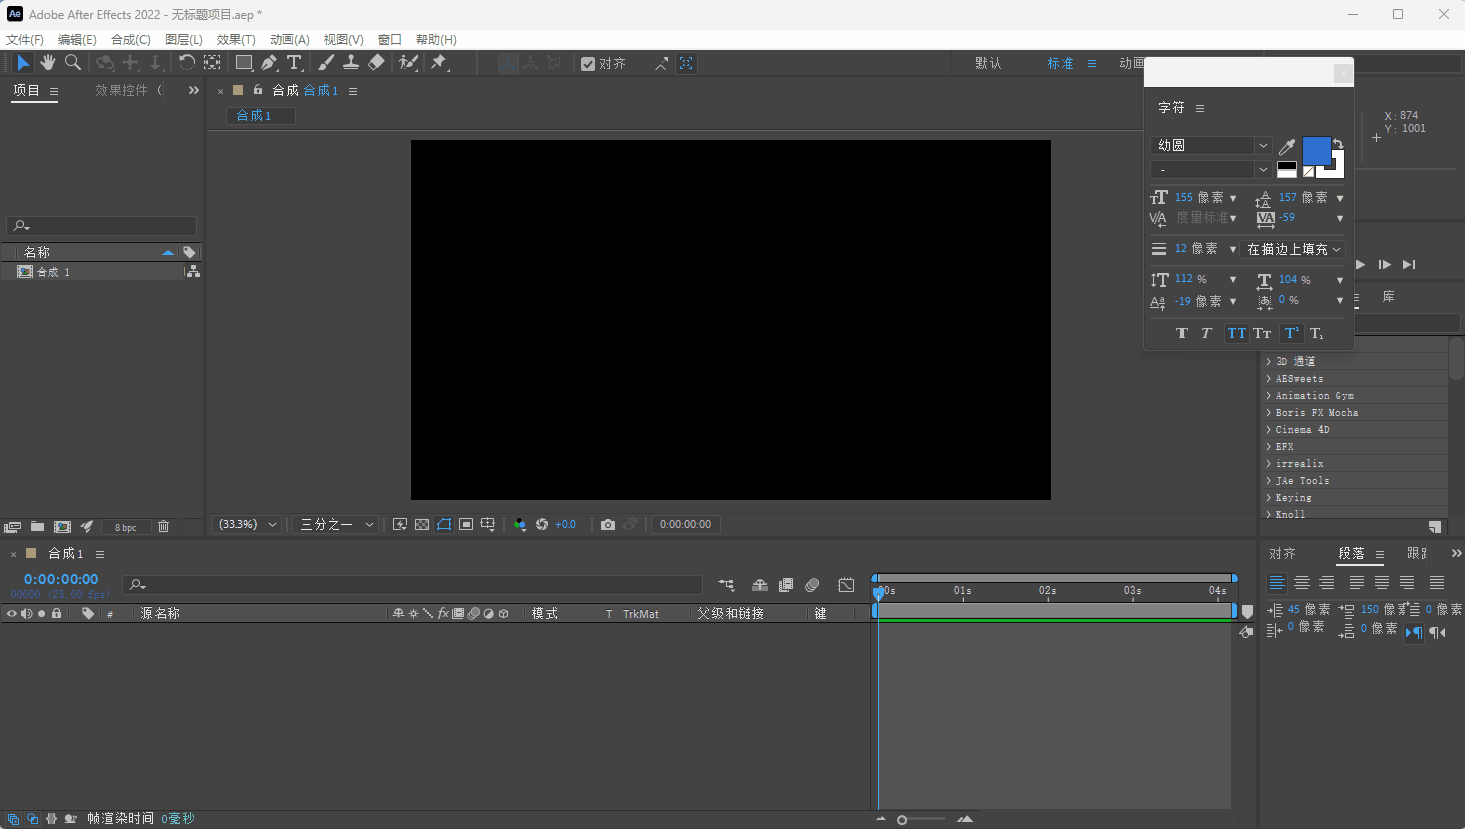Screen dimensions: 1465x829
Task: Toggle mask and shape path visibility
Action: (444, 524)
